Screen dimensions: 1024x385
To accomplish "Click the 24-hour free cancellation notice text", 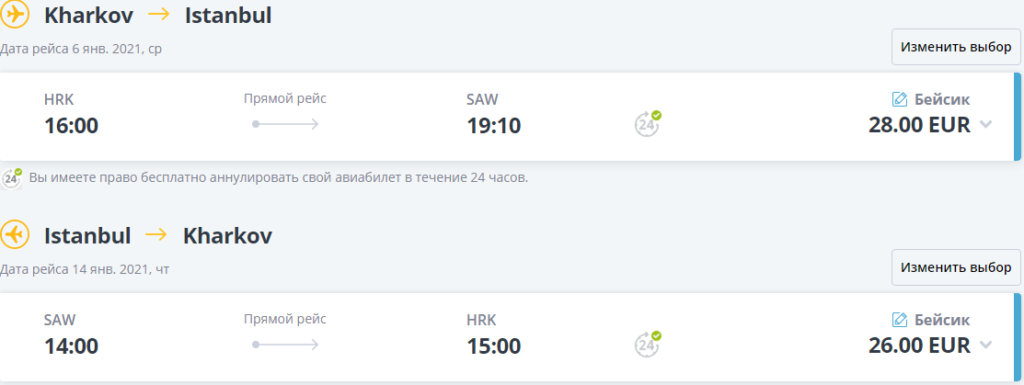I will [x=278, y=177].
